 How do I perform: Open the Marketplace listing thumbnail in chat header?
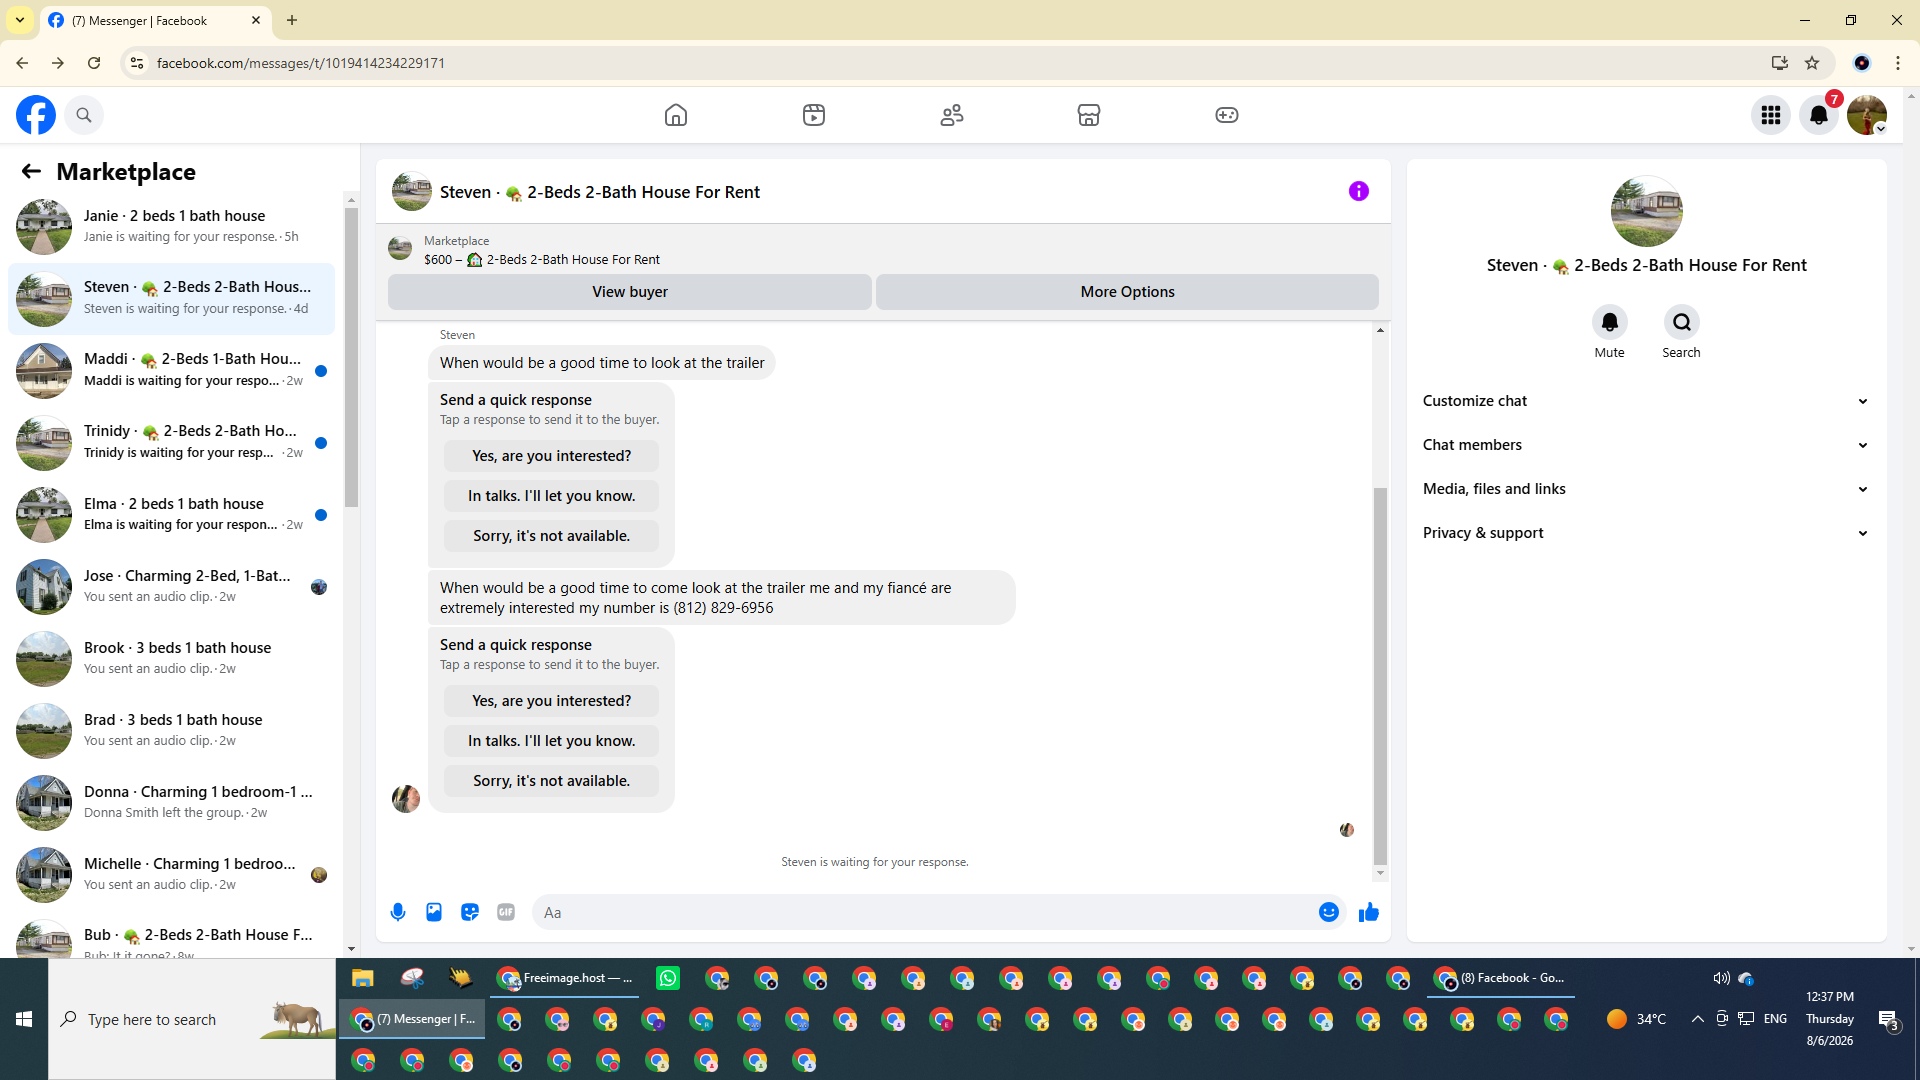tap(412, 191)
